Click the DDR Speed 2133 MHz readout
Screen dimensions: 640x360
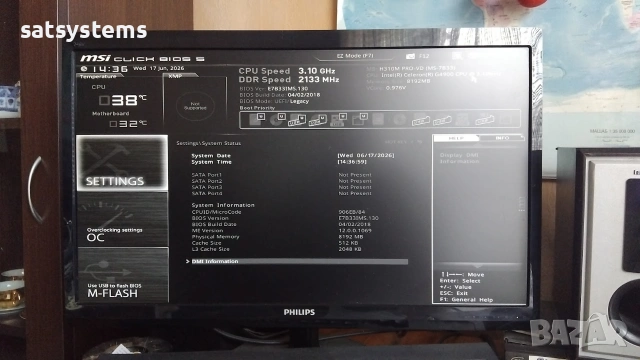(x=289, y=80)
